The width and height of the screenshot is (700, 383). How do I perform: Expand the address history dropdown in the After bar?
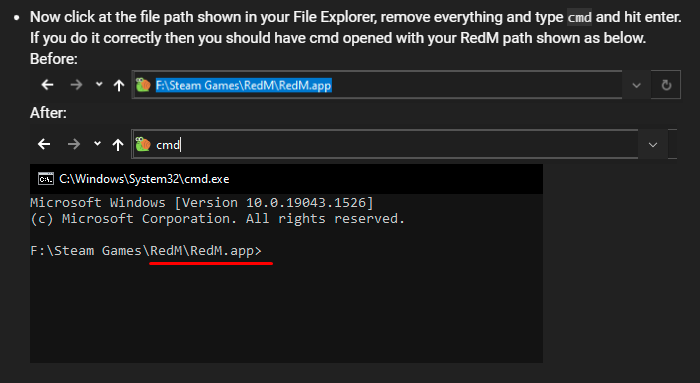tap(653, 145)
